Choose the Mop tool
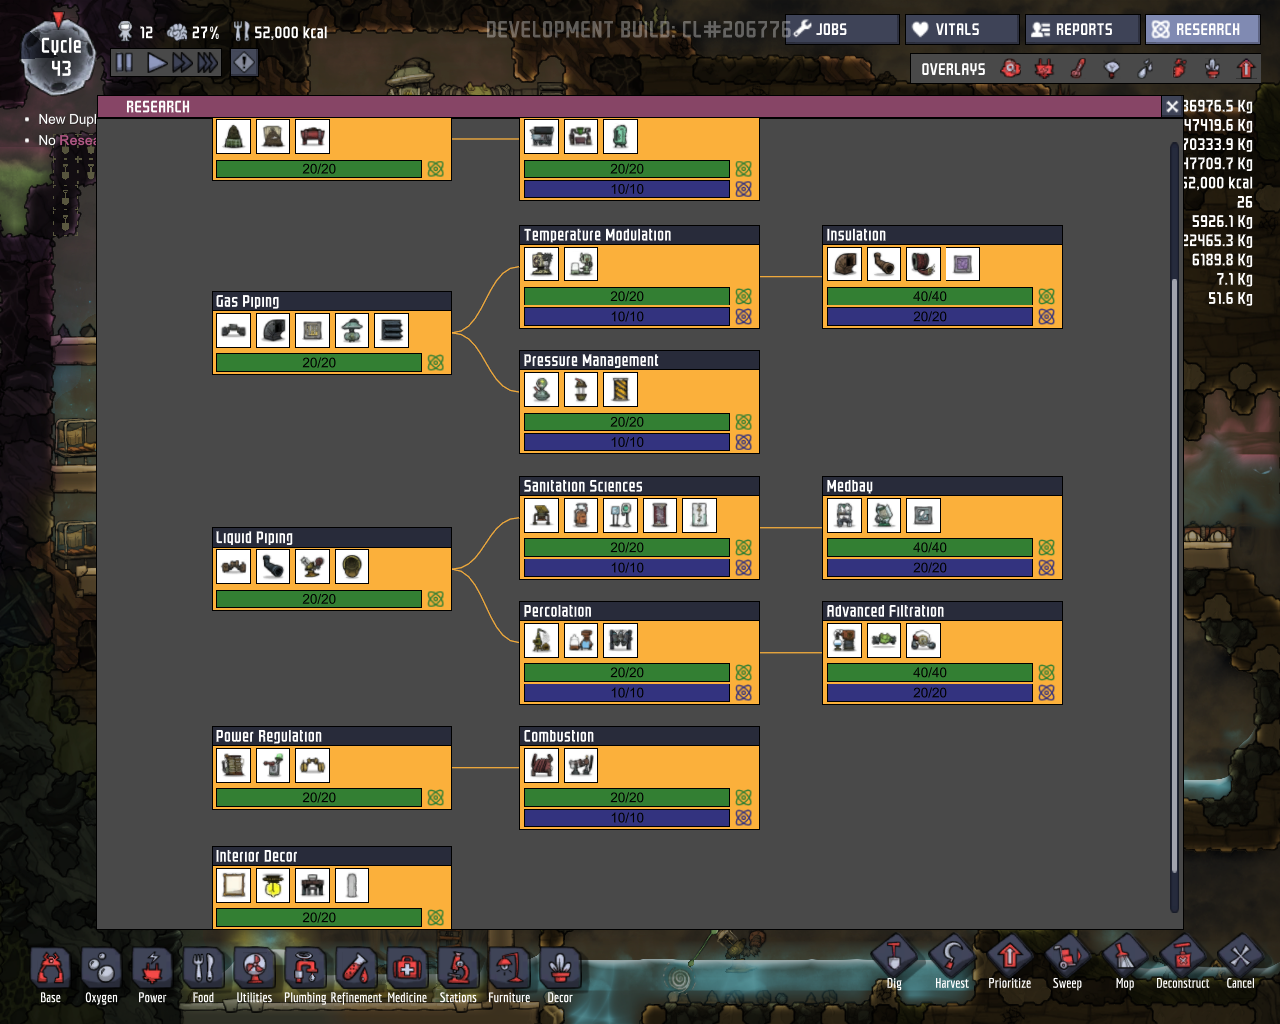Screen dimensions: 1280x1024 pos(1124,960)
